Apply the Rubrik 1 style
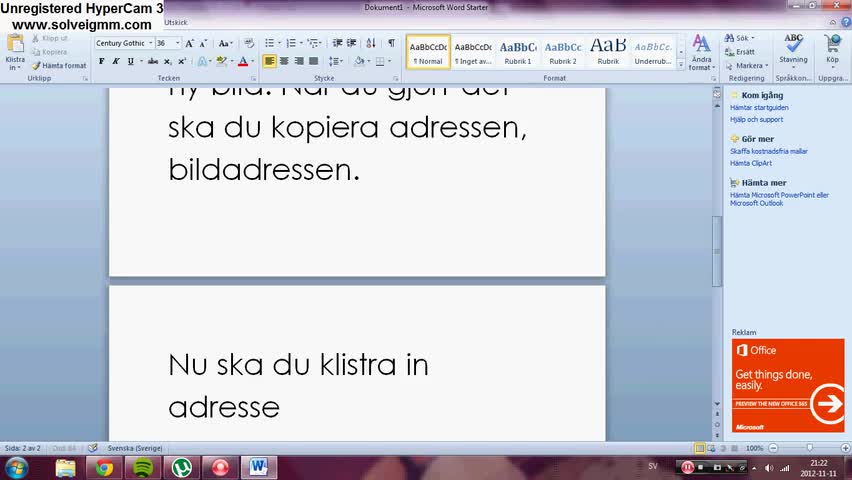 point(518,52)
